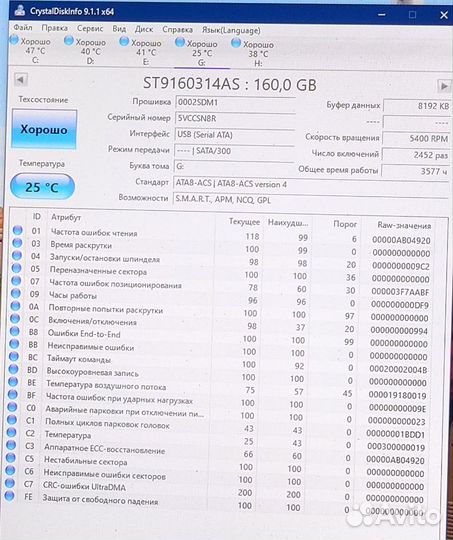Click status icon of attribute C1
Image resolution: width=453 pixels, height=540 pixels.
[x=12, y=419]
